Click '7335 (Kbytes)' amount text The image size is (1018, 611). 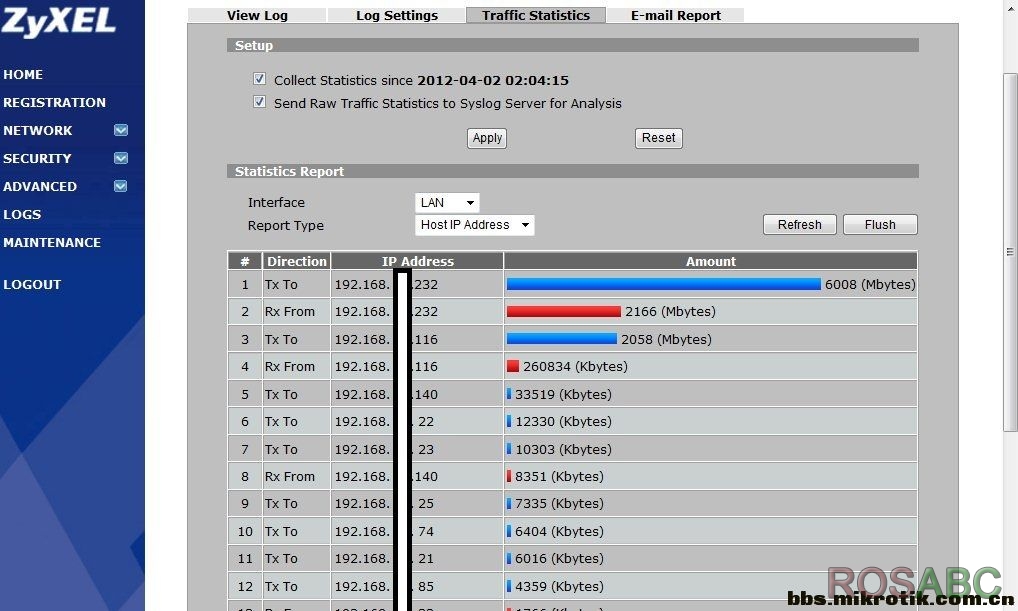click(x=559, y=503)
